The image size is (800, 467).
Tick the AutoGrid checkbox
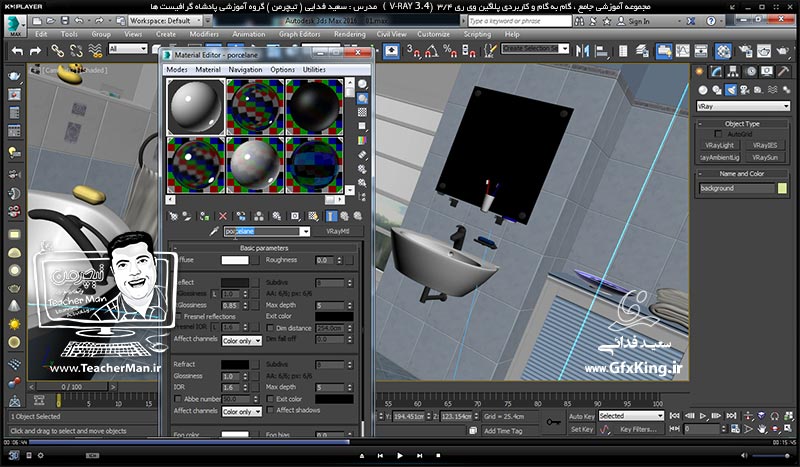pos(718,134)
